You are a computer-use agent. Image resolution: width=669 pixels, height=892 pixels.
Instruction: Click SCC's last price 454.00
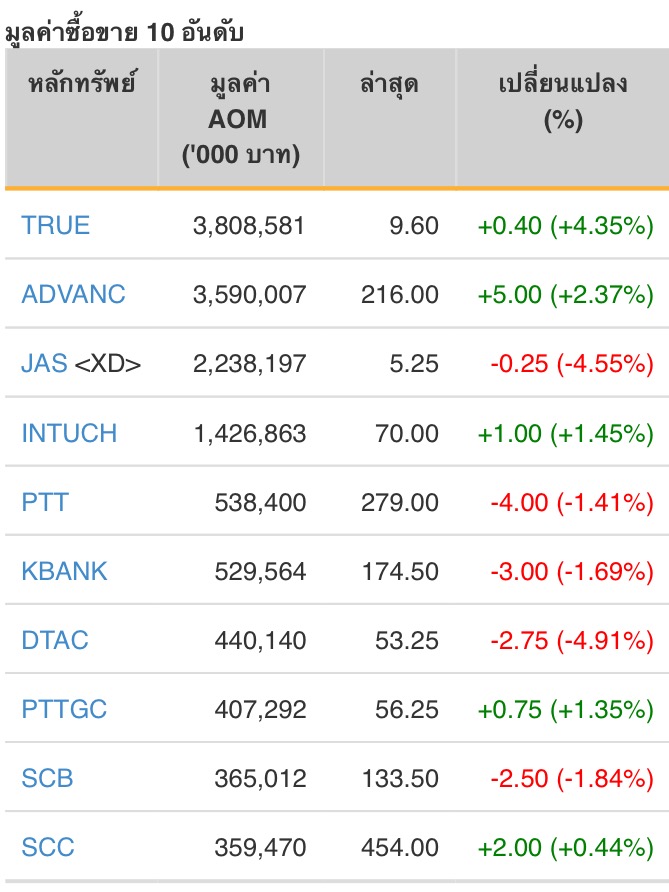point(403,848)
